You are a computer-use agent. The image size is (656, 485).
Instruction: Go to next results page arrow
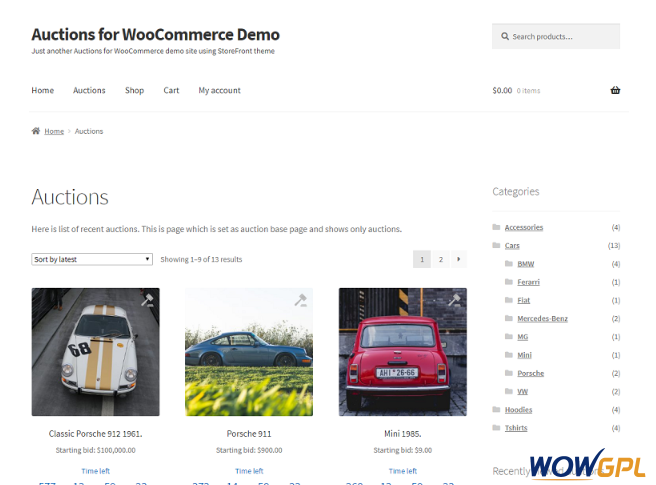(x=459, y=259)
